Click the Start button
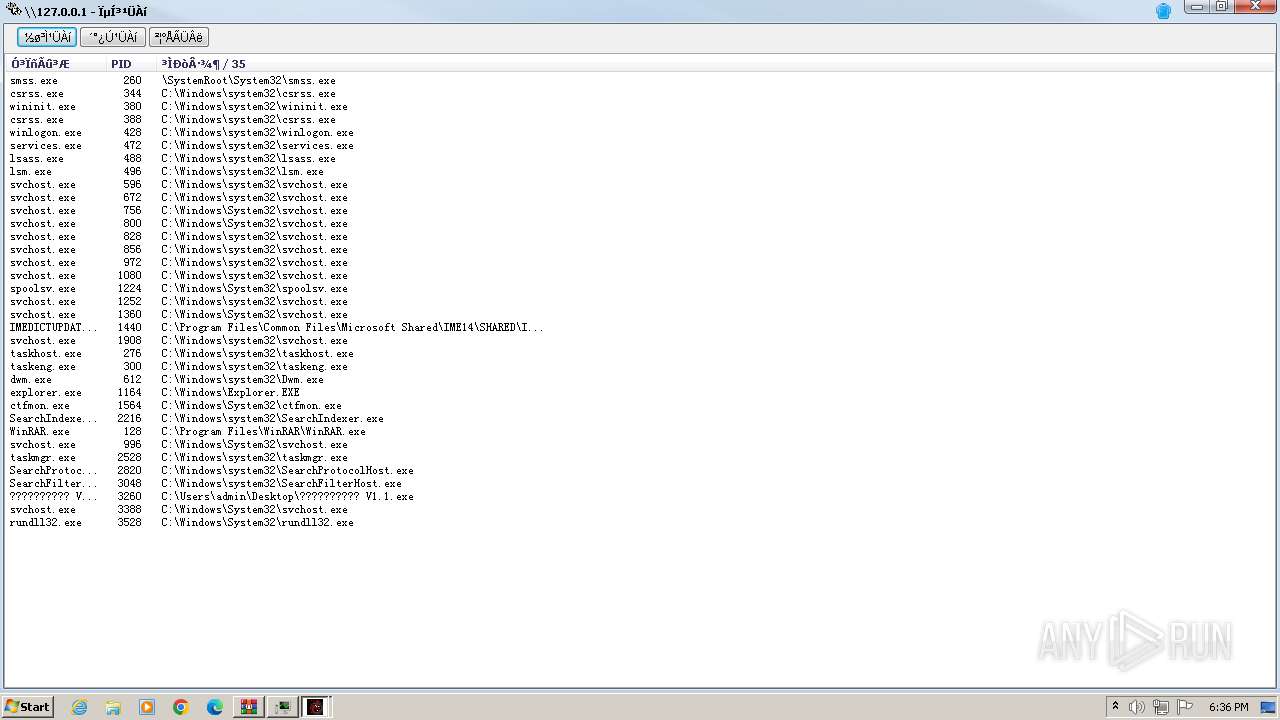The width and height of the screenshot is (1280, 720). tap(28, 707)
